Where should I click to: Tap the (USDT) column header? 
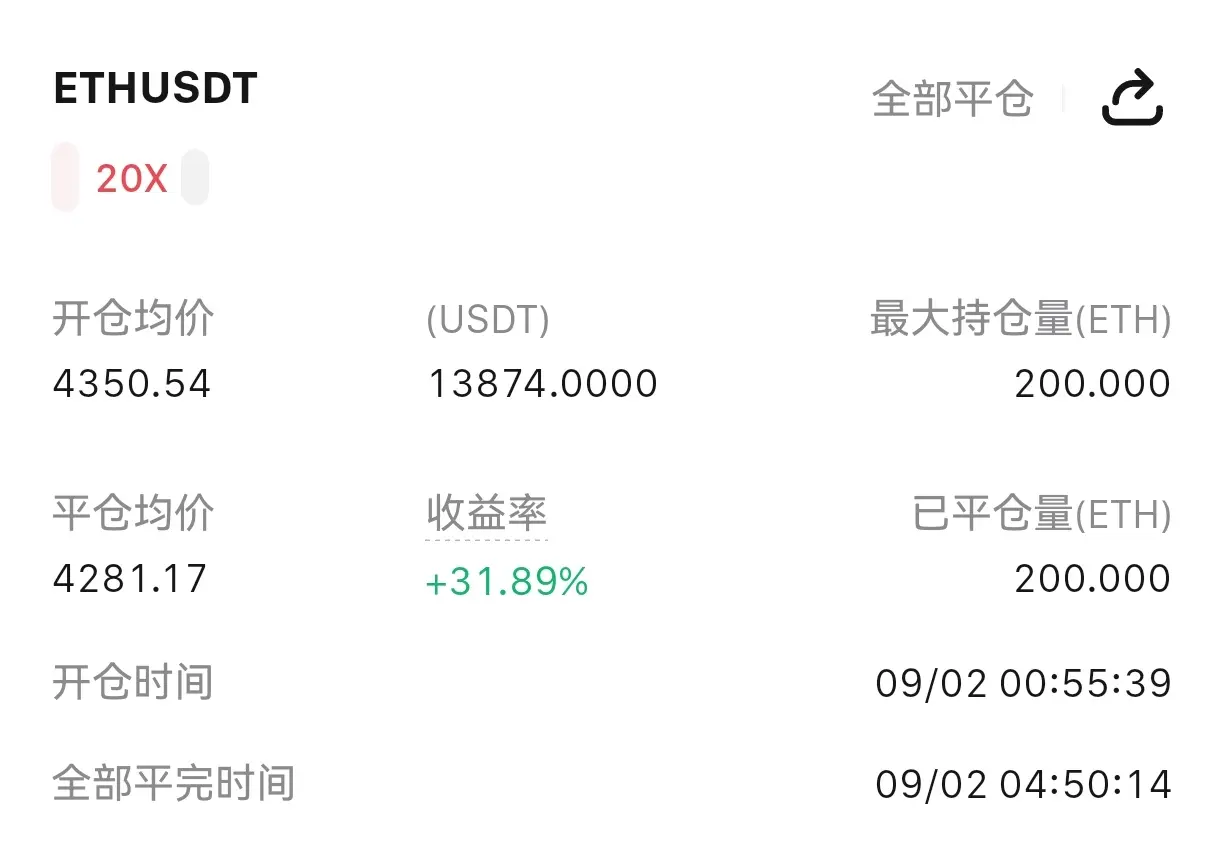point(488,320)
